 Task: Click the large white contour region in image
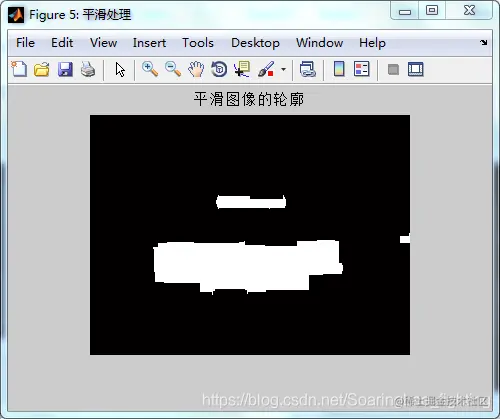(248, 266)
